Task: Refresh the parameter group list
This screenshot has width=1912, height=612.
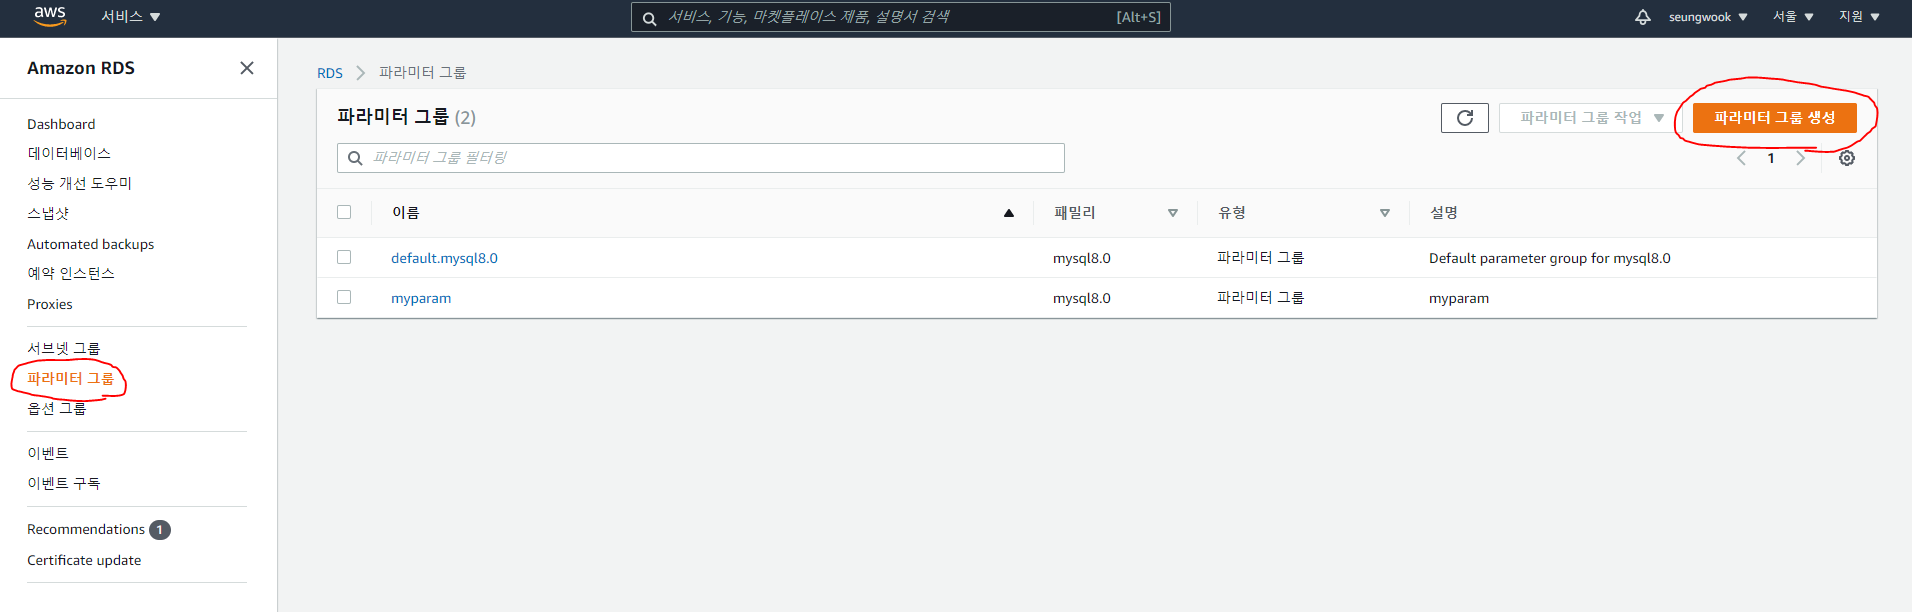Action: [x=1465, y=118]
